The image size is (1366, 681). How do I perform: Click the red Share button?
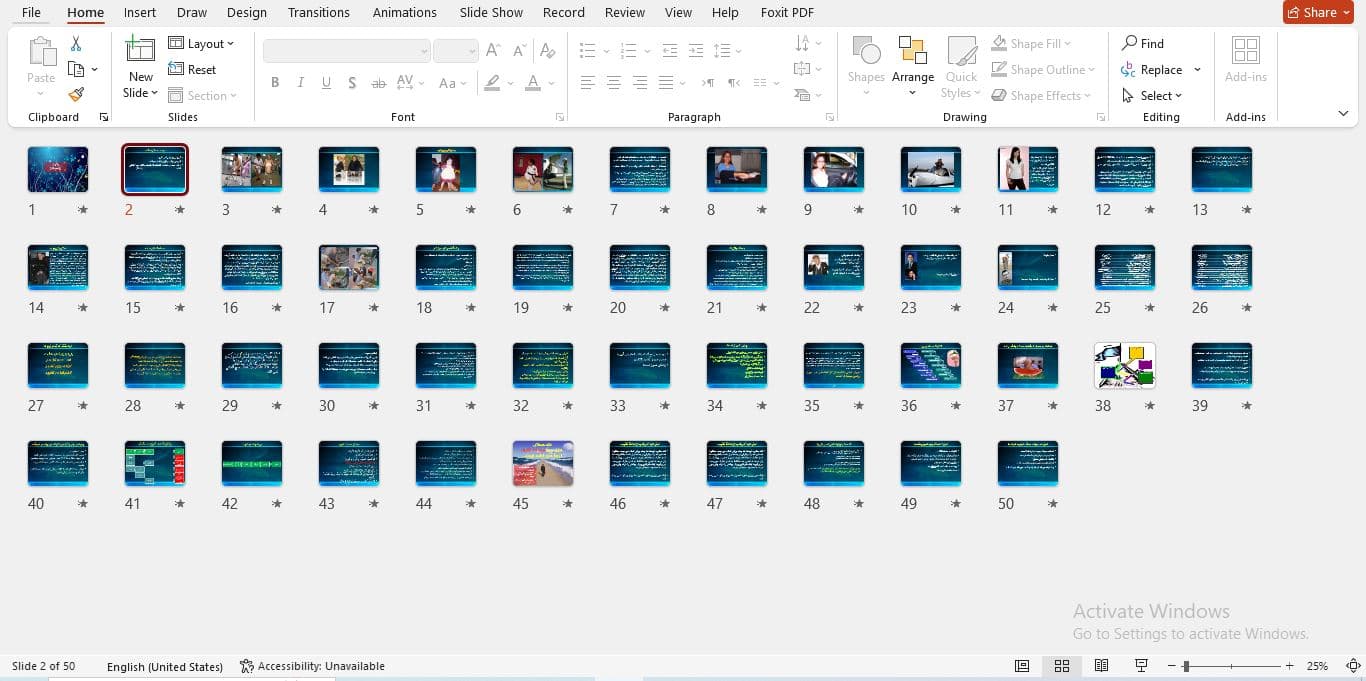(x=1318, y=12)
